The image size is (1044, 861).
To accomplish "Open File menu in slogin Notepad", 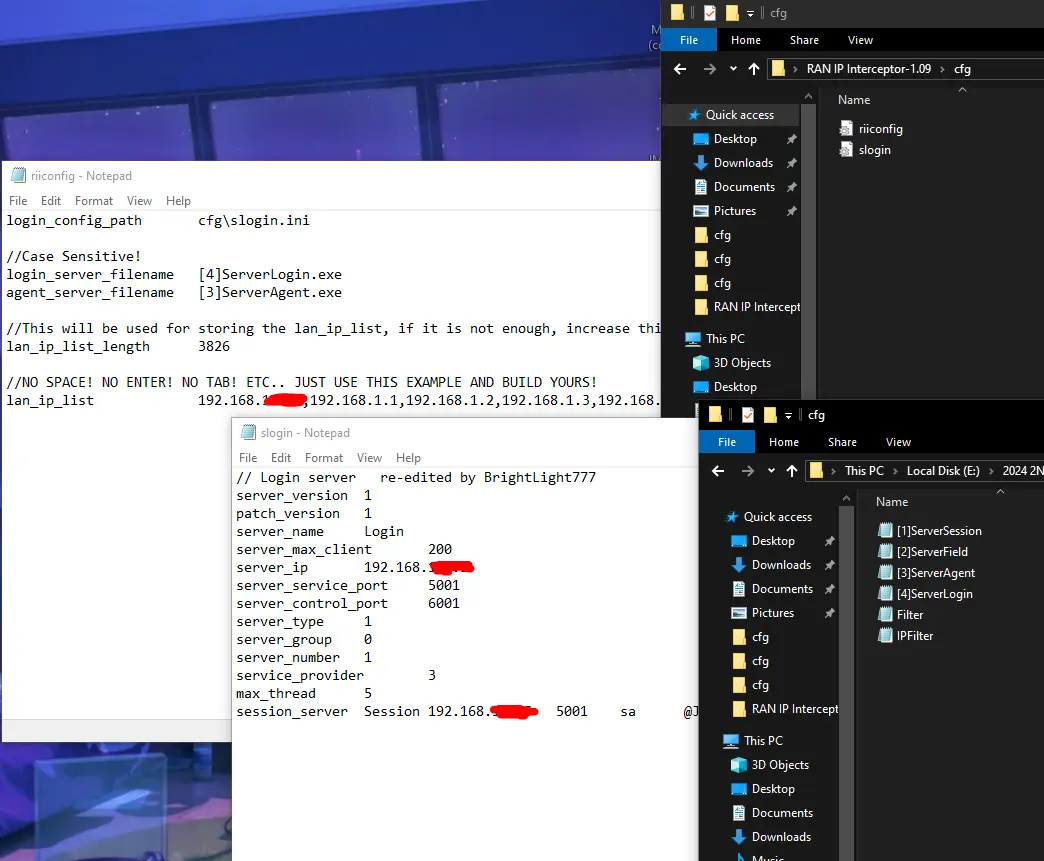I will [x=248, y=457].
